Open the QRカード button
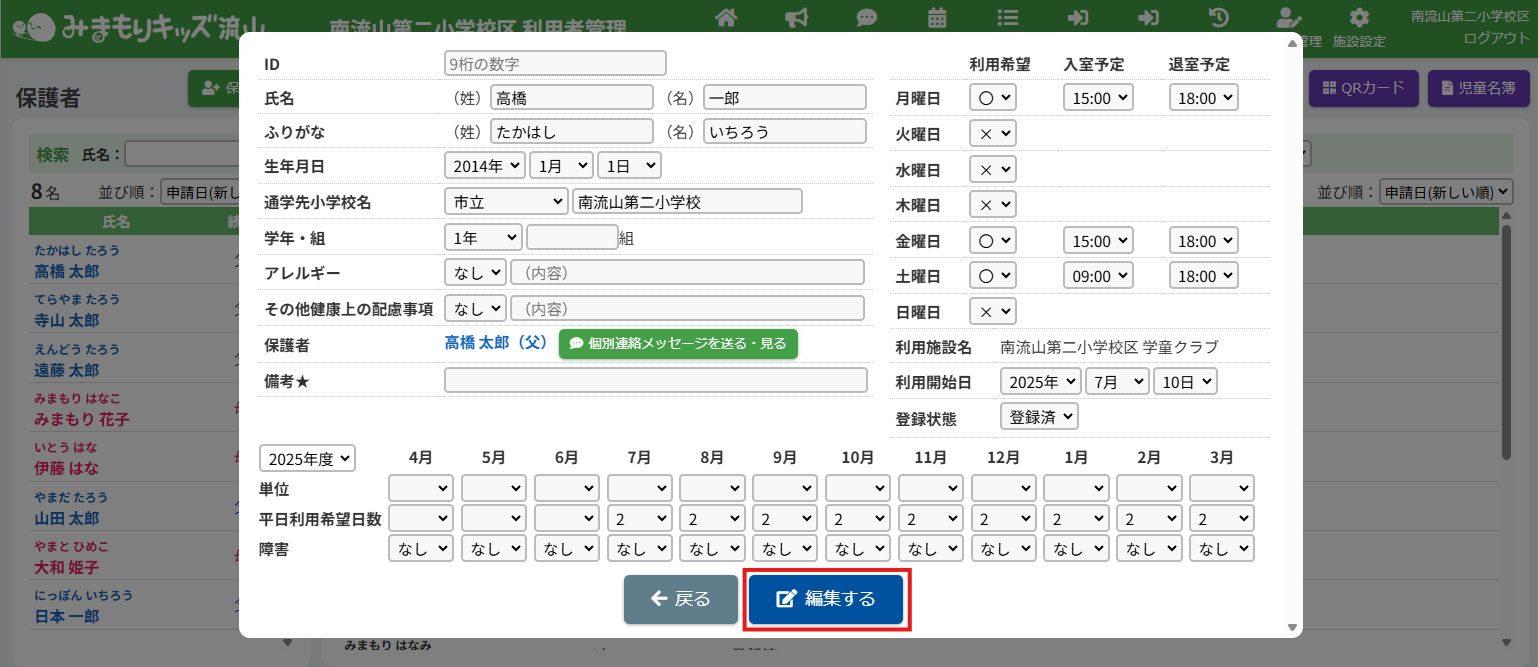 coord(1364,88)
